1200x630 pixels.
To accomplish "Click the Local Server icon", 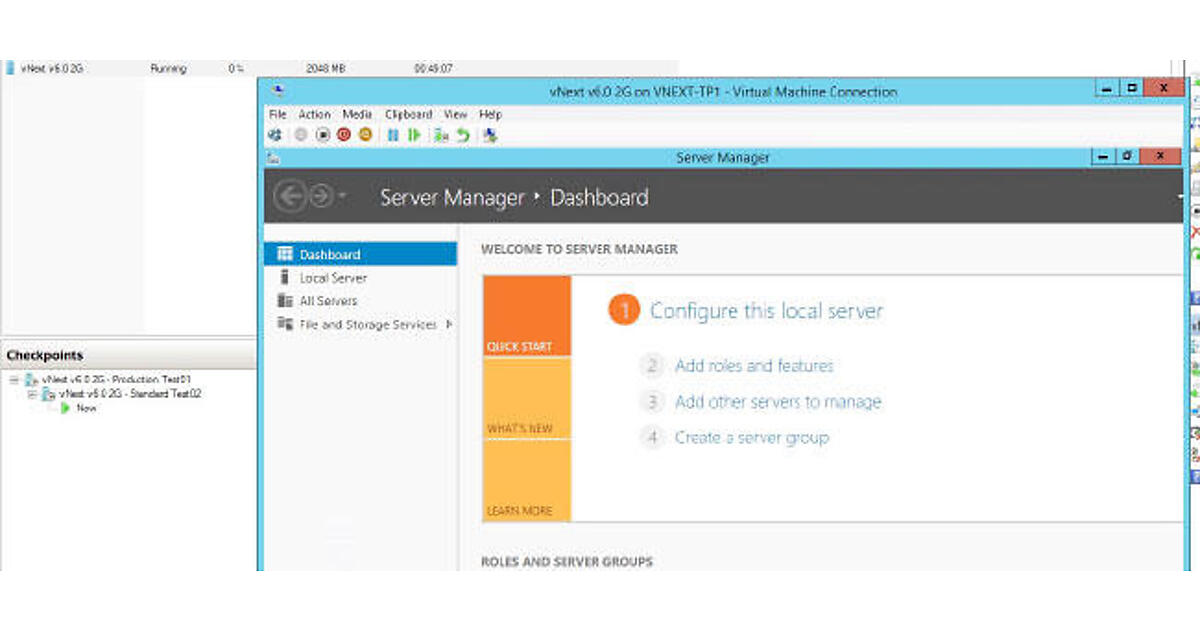I will point(284,278).
